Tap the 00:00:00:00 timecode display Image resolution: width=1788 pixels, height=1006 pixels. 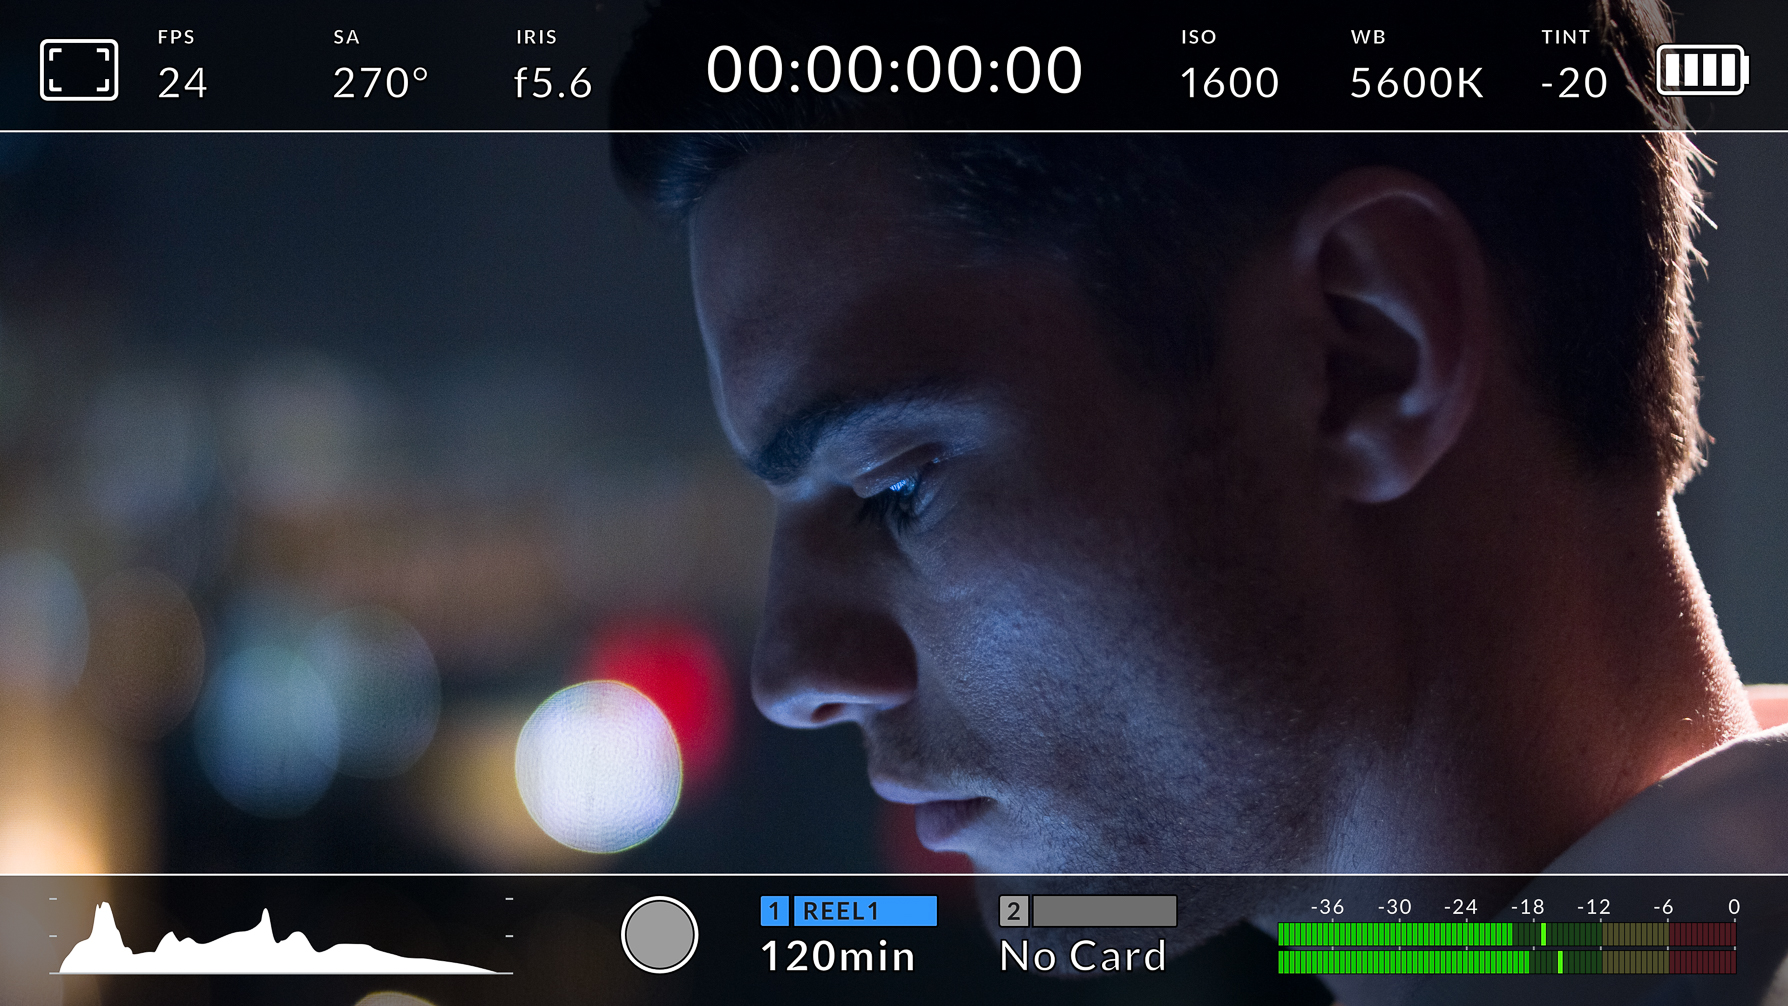point(894,70)
